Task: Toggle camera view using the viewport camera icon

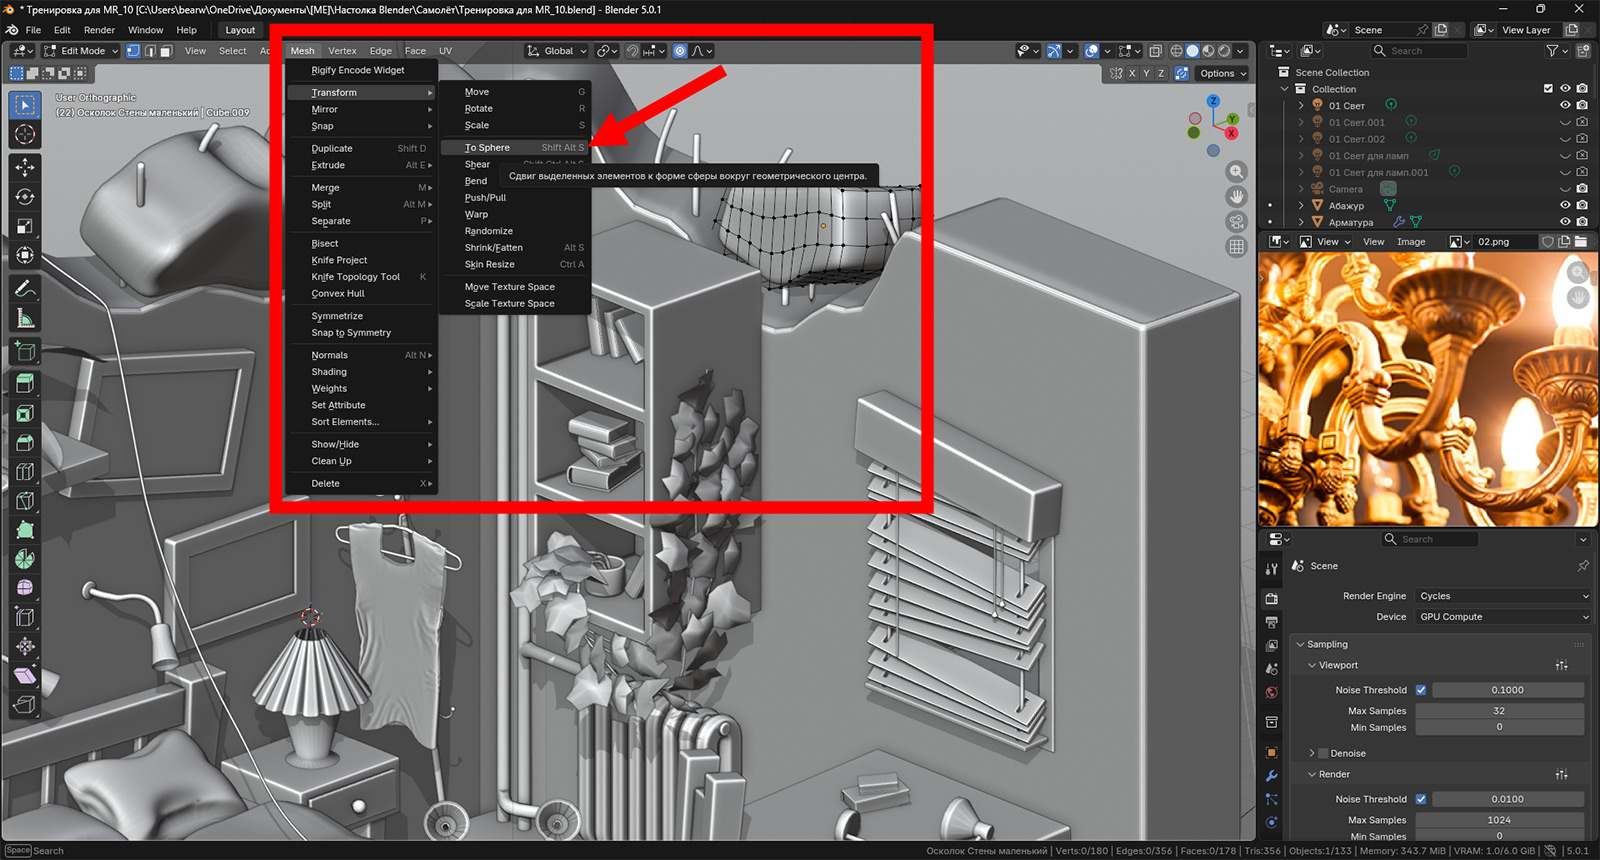Action: [x=1237, y=222]
